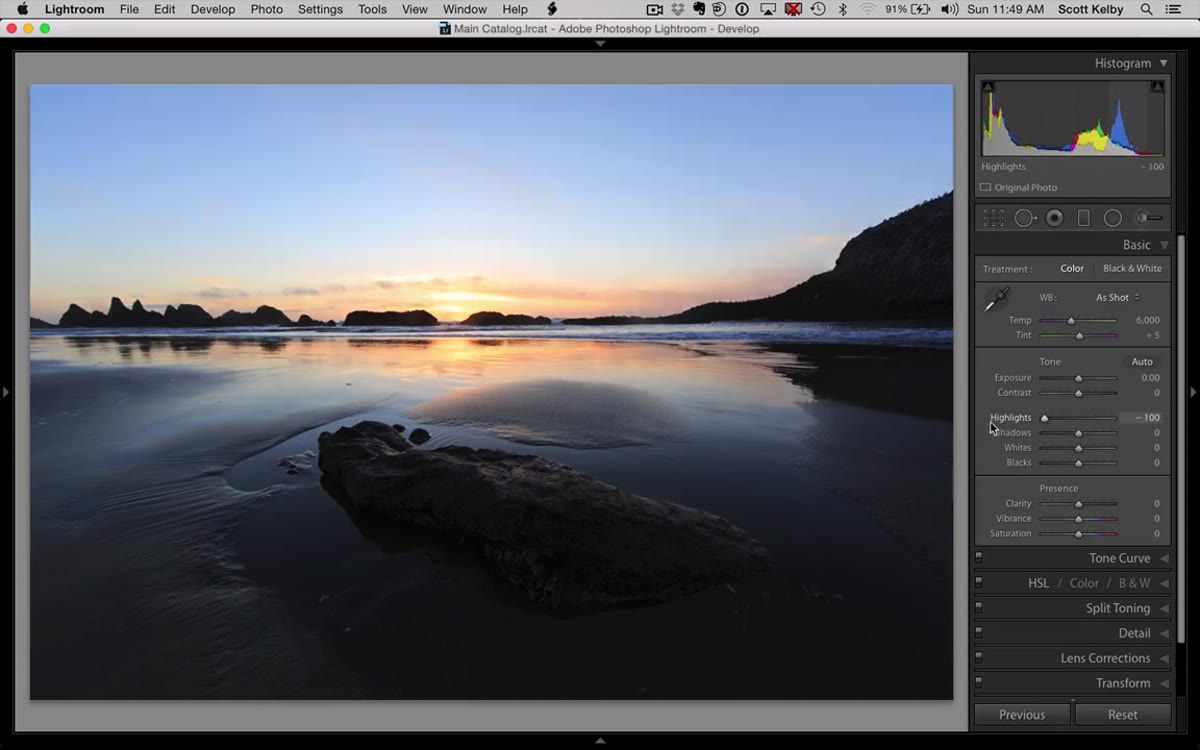The width and height of the screenshot is (1200, 750).
Task: Show the bottom filmstrip panel
Action: tap(600, 741)
